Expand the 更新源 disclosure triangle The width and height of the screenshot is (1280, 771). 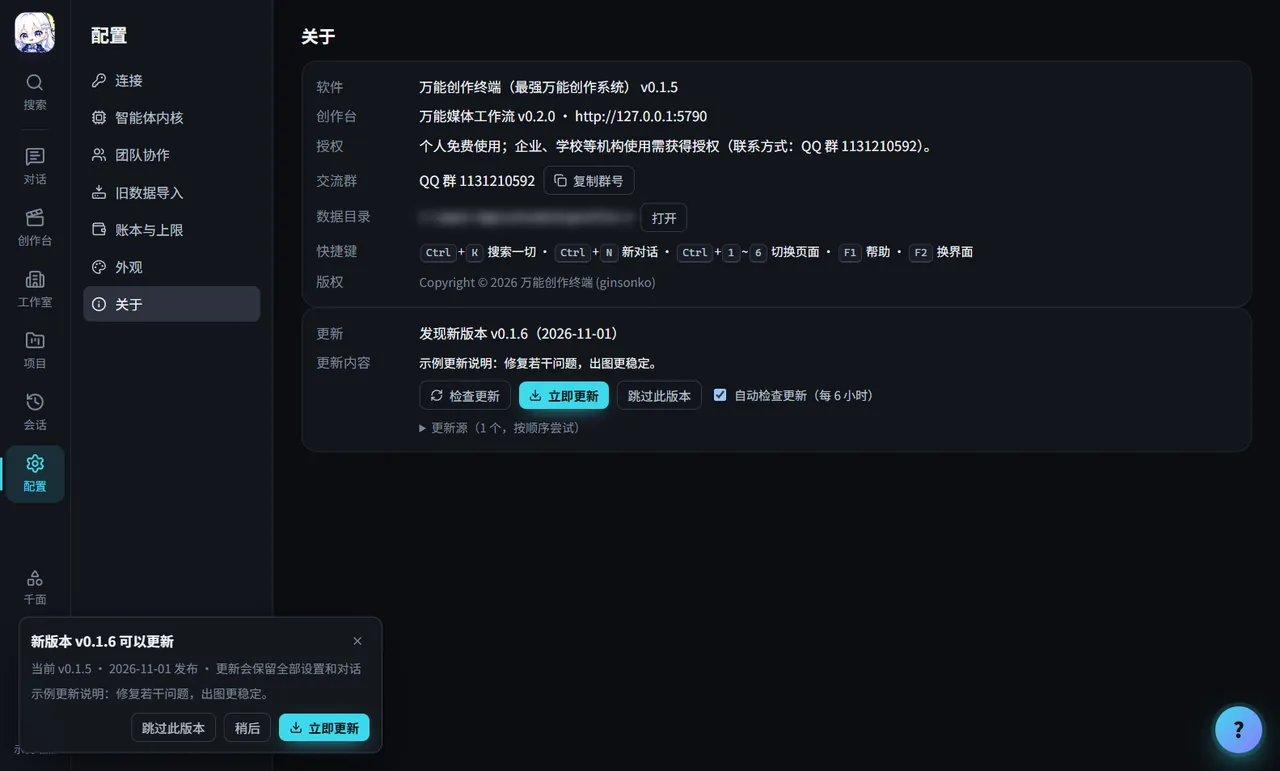pos(423,428)
